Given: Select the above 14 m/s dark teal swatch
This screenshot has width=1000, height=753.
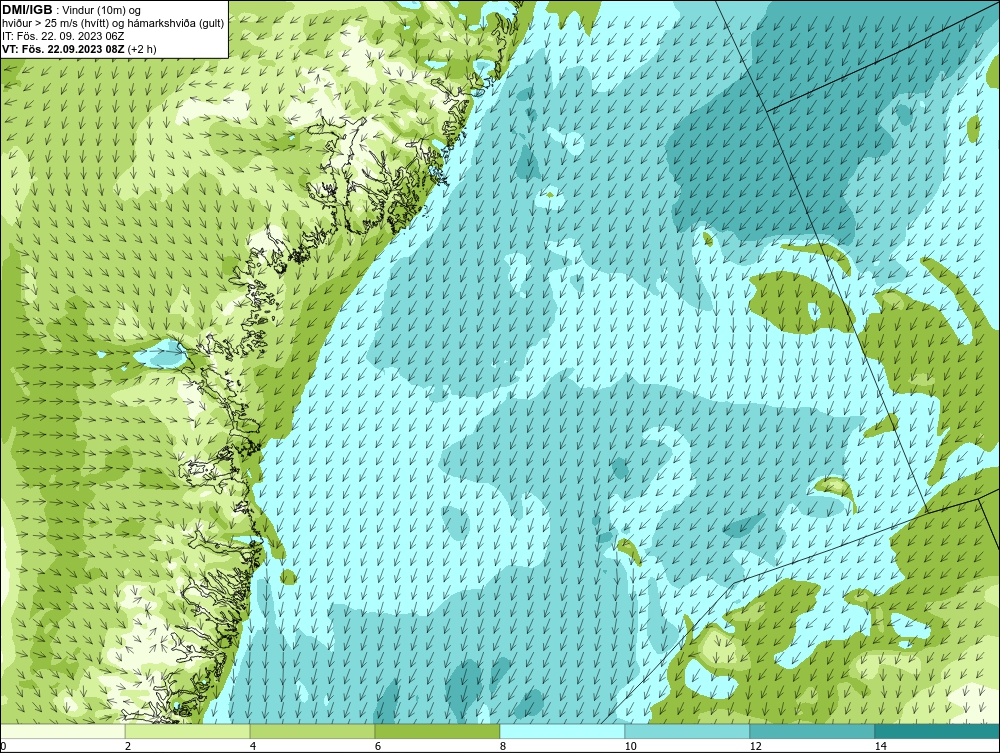Looking at the screenshot, I should 938,731.
